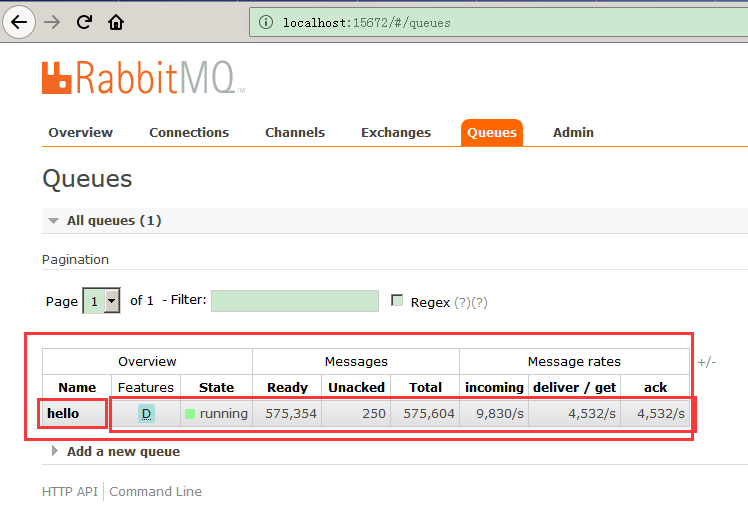
Task: Click the D durable feature badge
Action: (146, 414)
